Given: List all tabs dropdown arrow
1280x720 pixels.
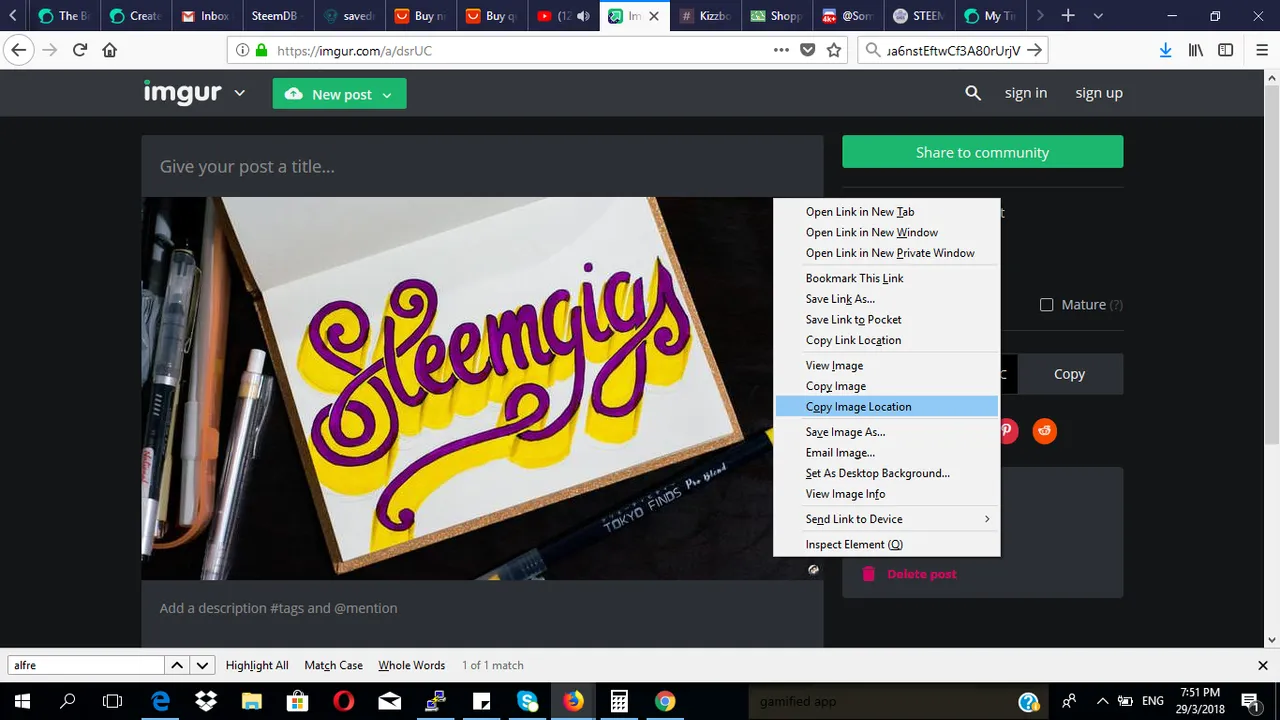Looking at the screenshot, I should coord(1098,16).
